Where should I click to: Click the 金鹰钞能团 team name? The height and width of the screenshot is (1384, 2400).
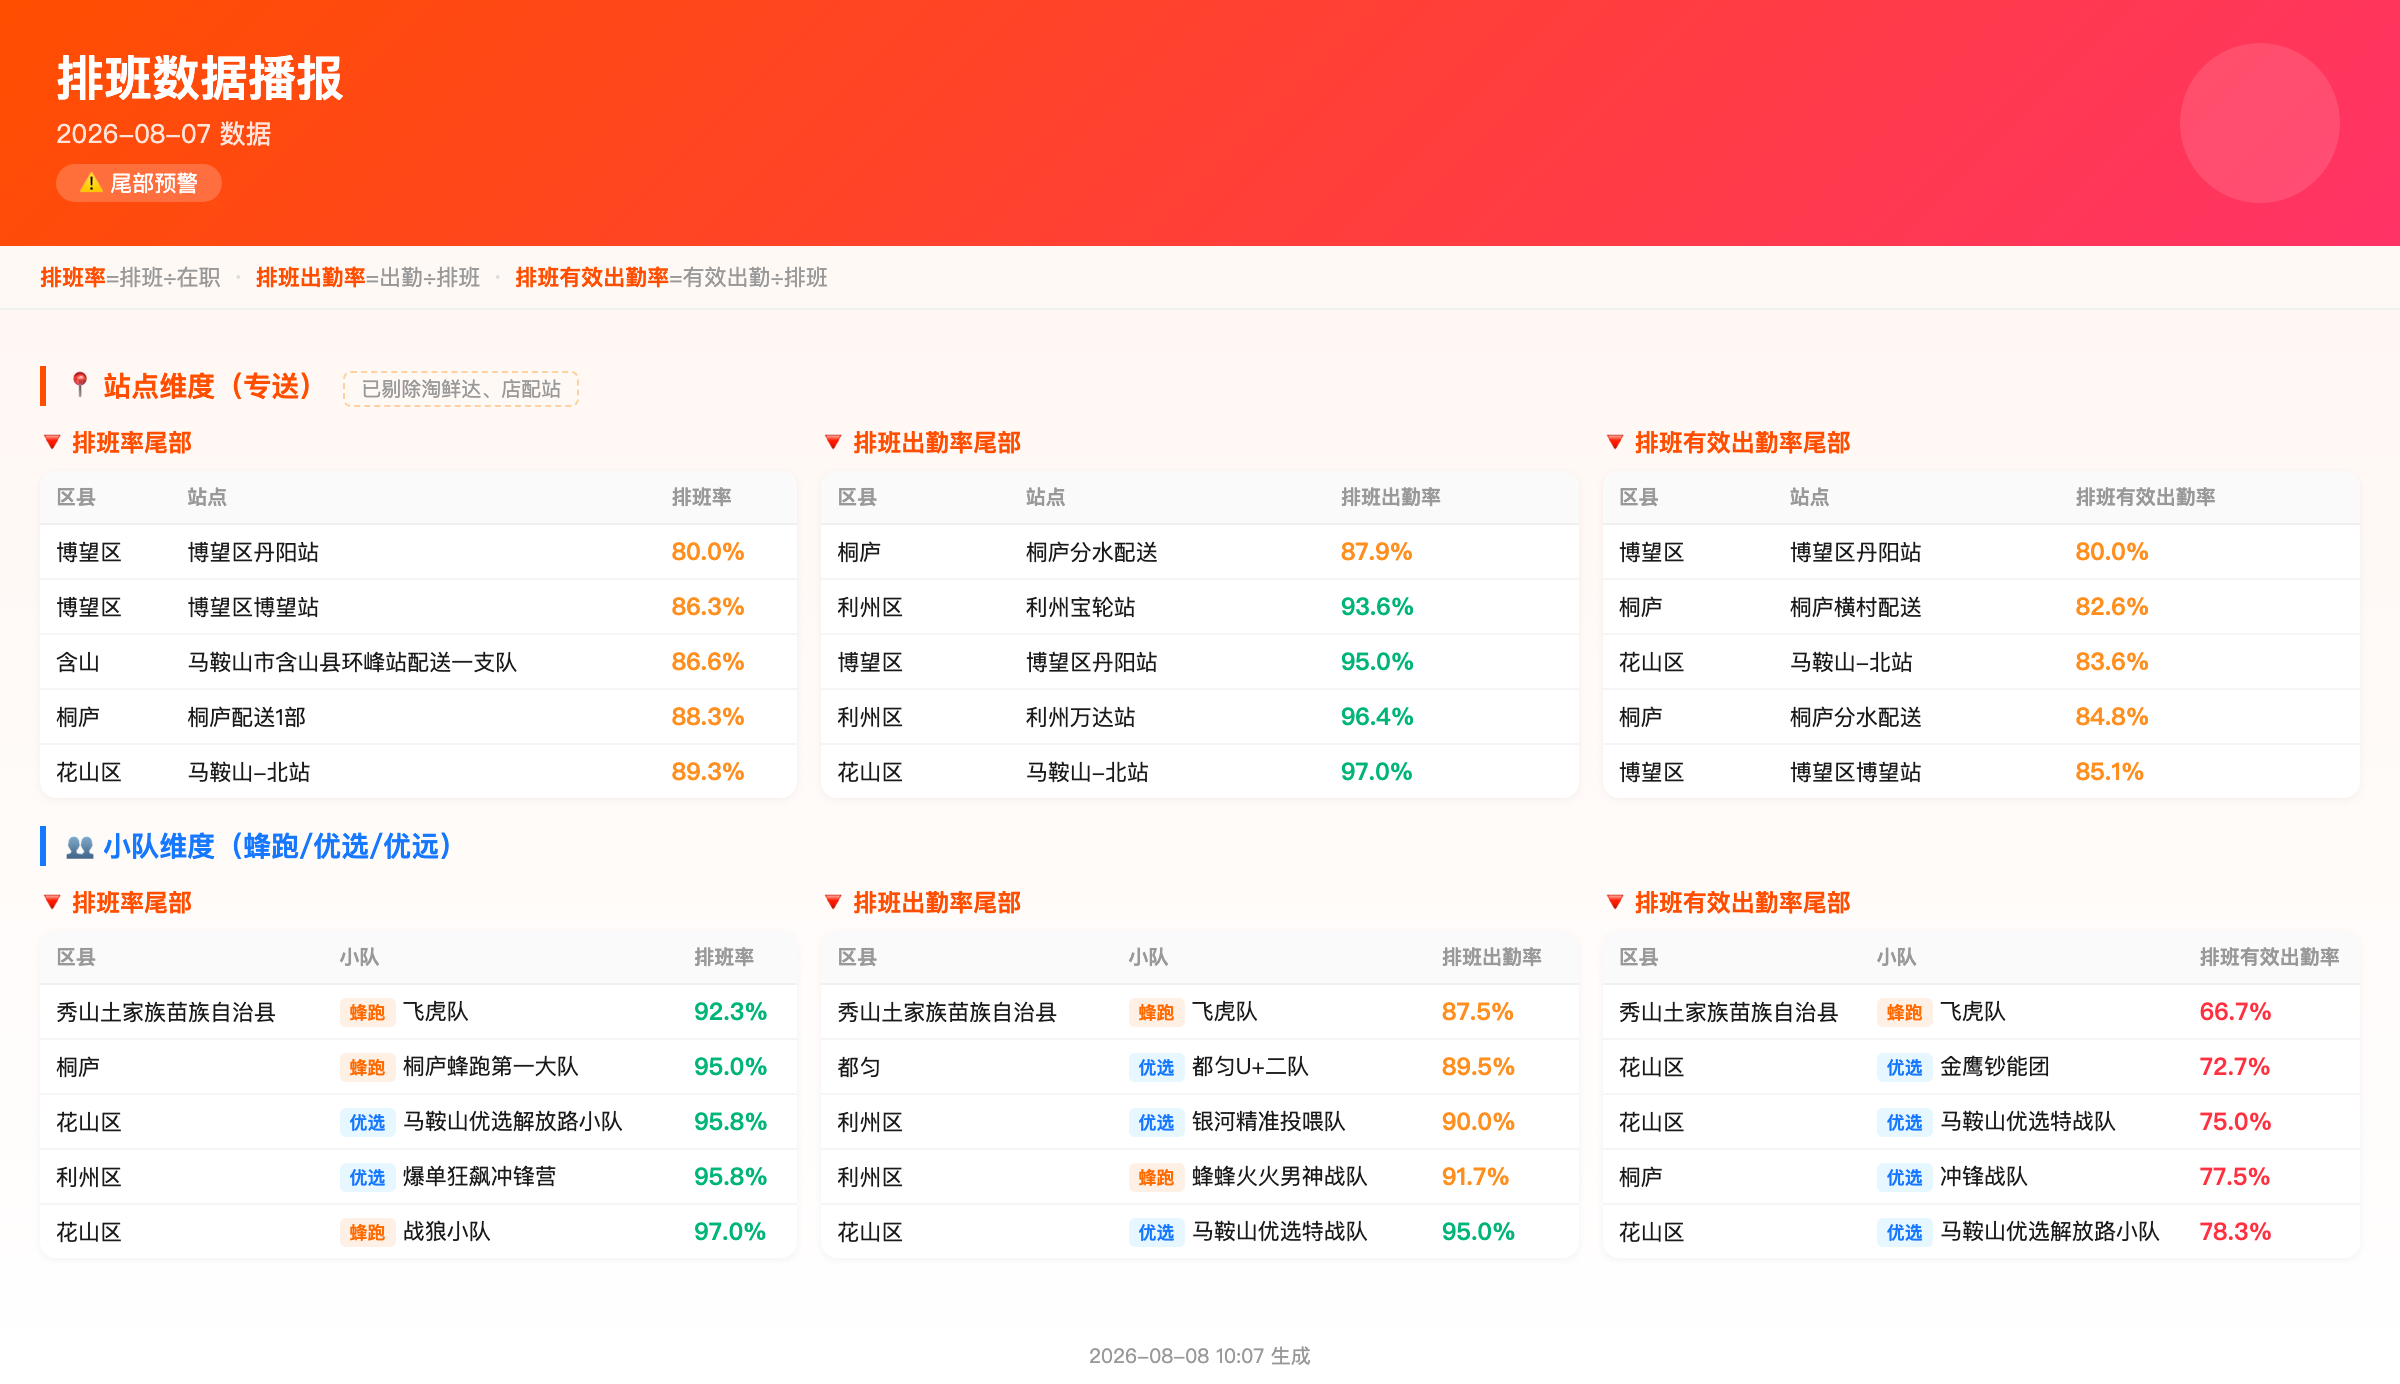click(x=1995, y=1067)
